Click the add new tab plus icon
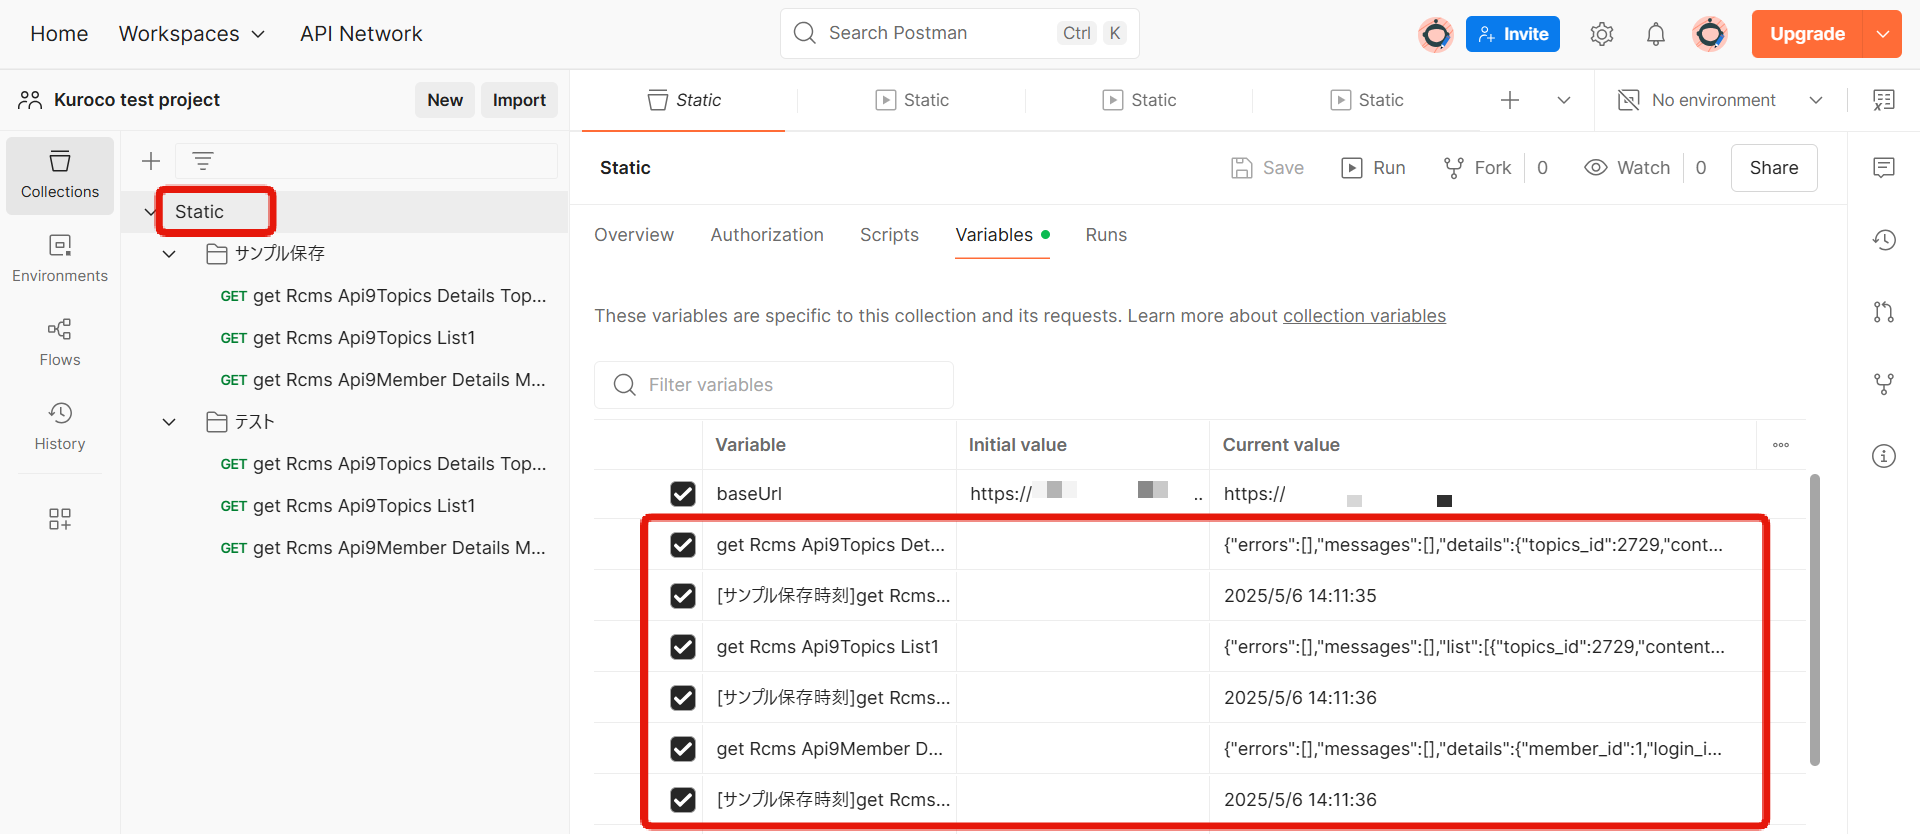Viewport: 1920px width, 834px height. pos(1509,100)
